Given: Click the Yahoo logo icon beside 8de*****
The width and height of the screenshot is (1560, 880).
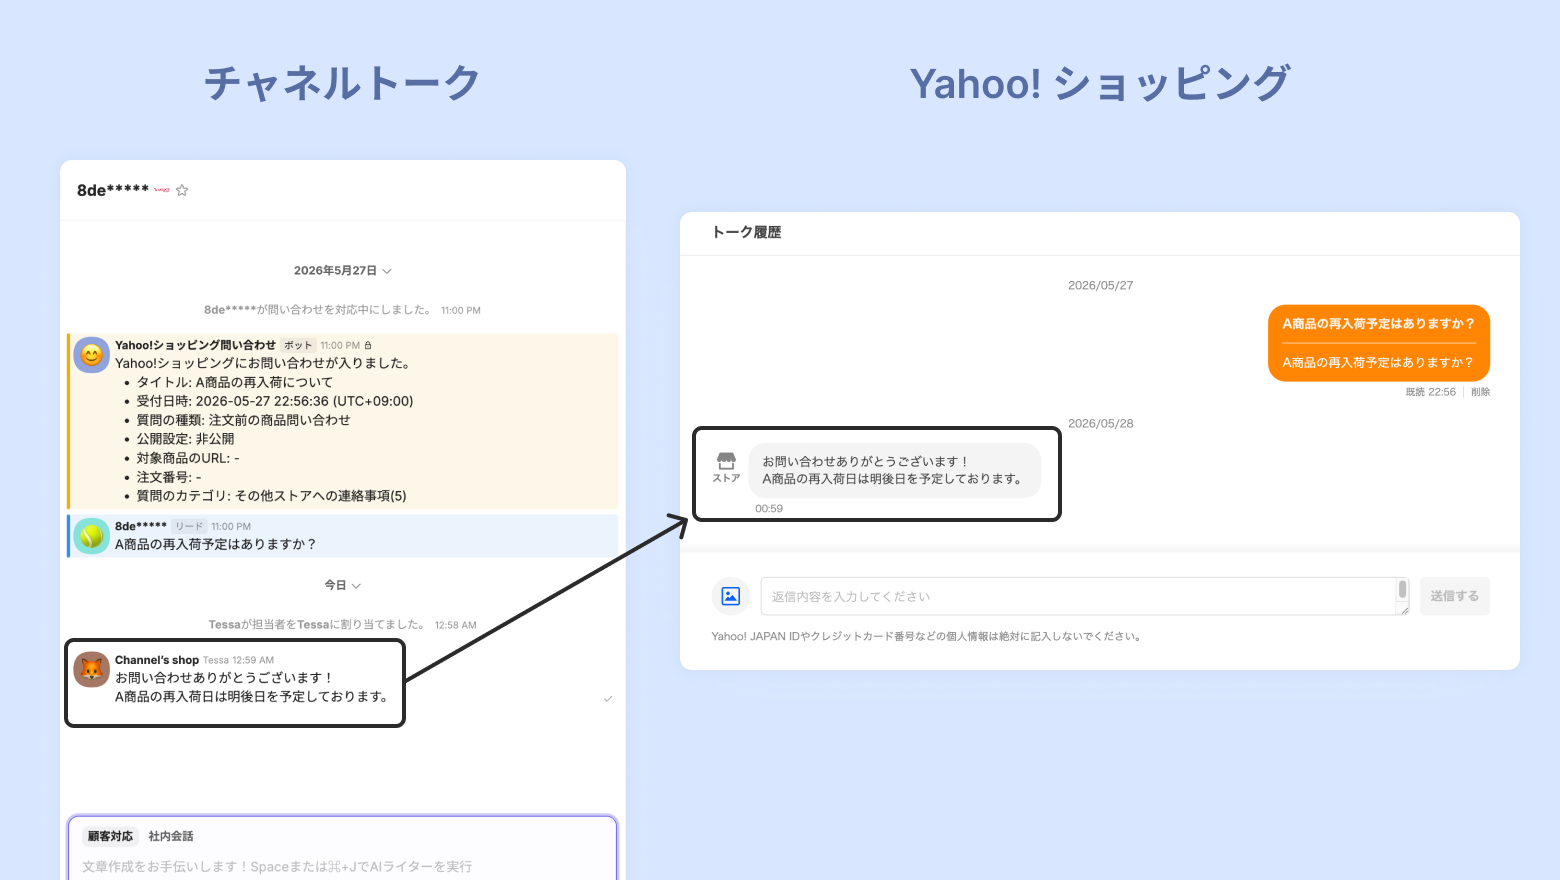Looking at the screenshot, I should click(162, 190).
